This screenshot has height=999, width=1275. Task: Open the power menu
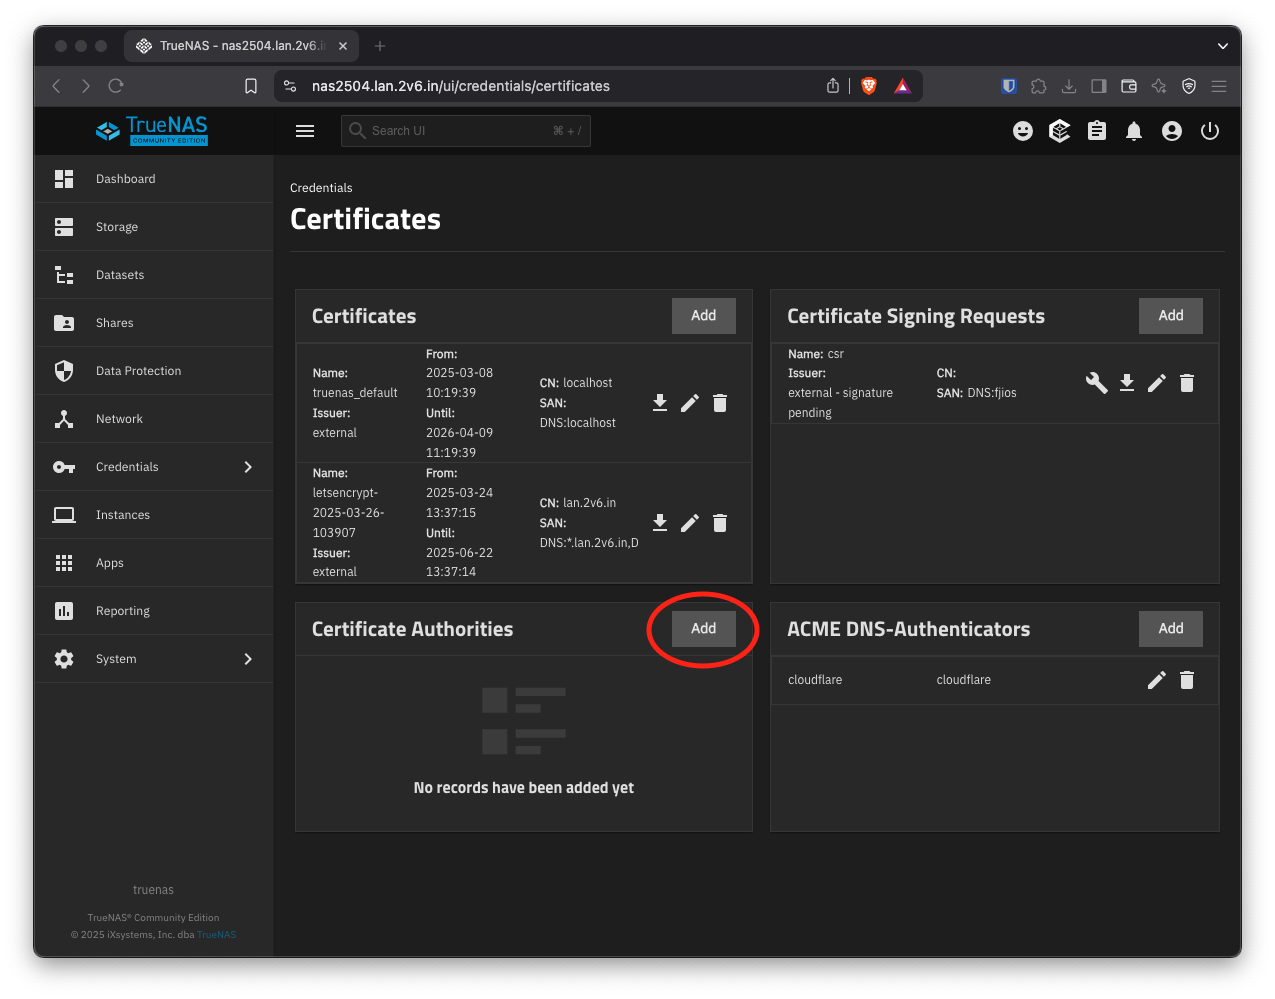(x=1210, y=131)
